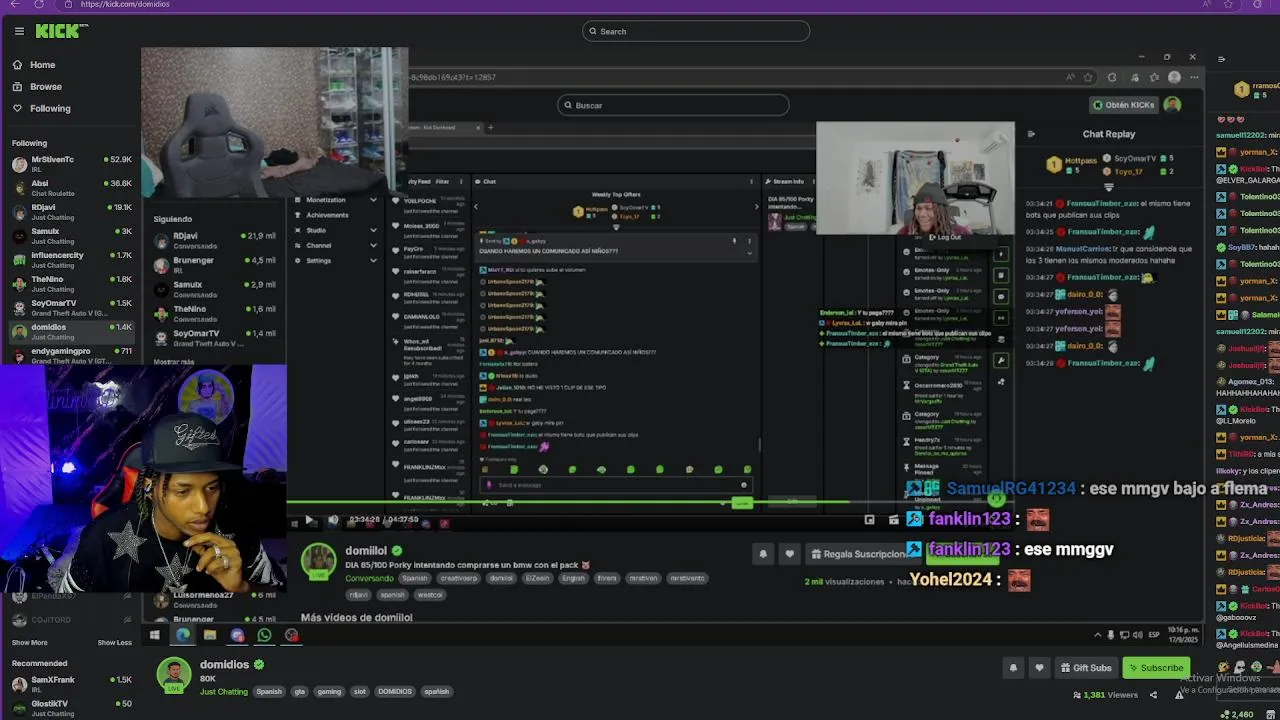The height and width of the screenshot is (720, 1280).
Task: Click File Explorer icon in streamed taskbar
Action: point(210,635)
